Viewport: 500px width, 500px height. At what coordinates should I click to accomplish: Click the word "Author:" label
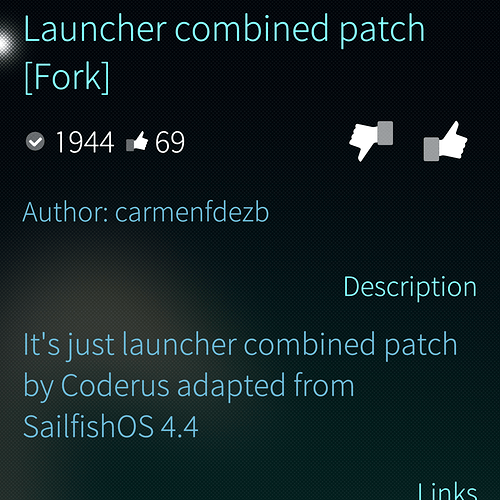click(x=65, y=212)
